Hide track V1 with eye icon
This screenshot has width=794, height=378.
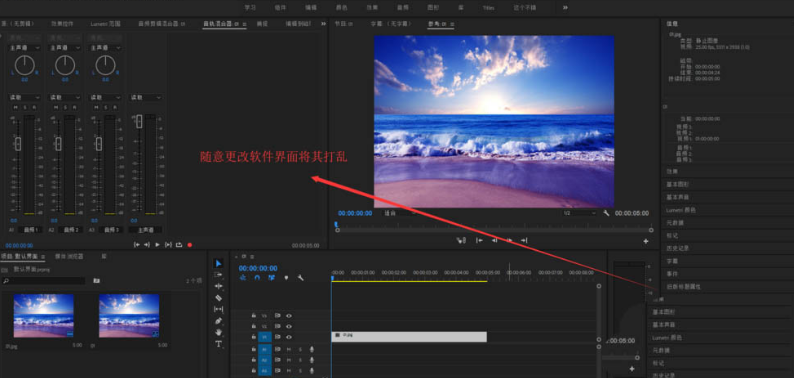point(289,337)
